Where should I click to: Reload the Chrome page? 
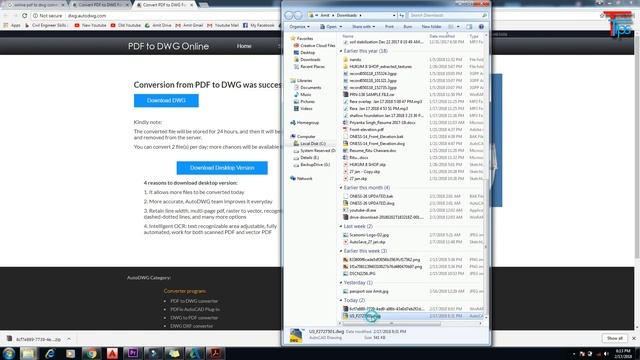(x=24, y=16)
